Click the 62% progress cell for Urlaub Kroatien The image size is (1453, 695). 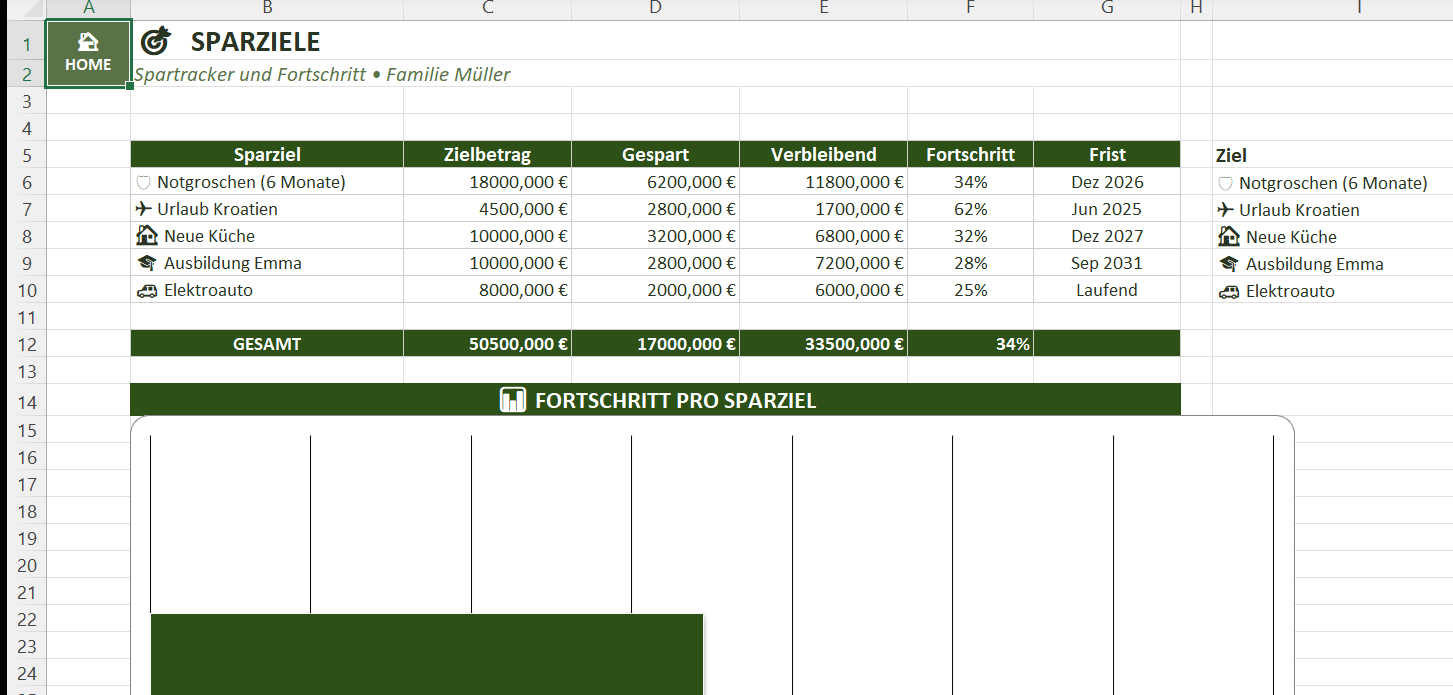pos(970,209)
